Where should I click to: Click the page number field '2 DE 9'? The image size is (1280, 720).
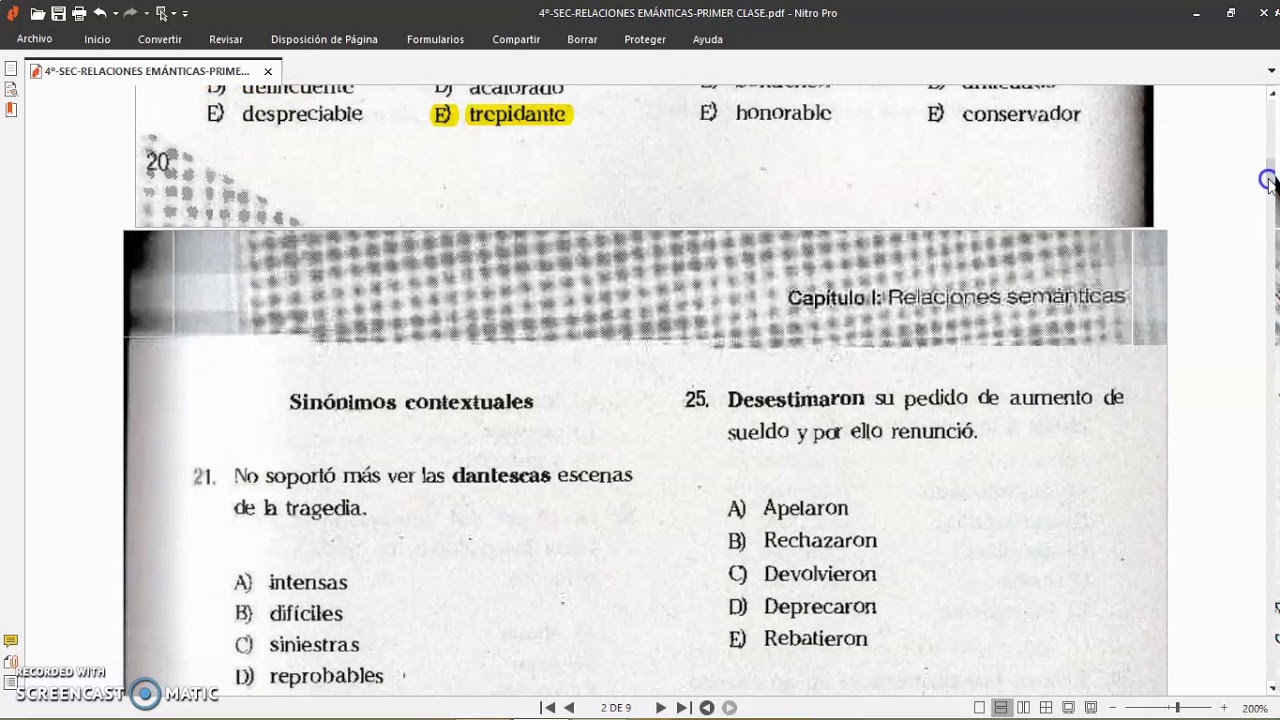[x=615, y=708]
